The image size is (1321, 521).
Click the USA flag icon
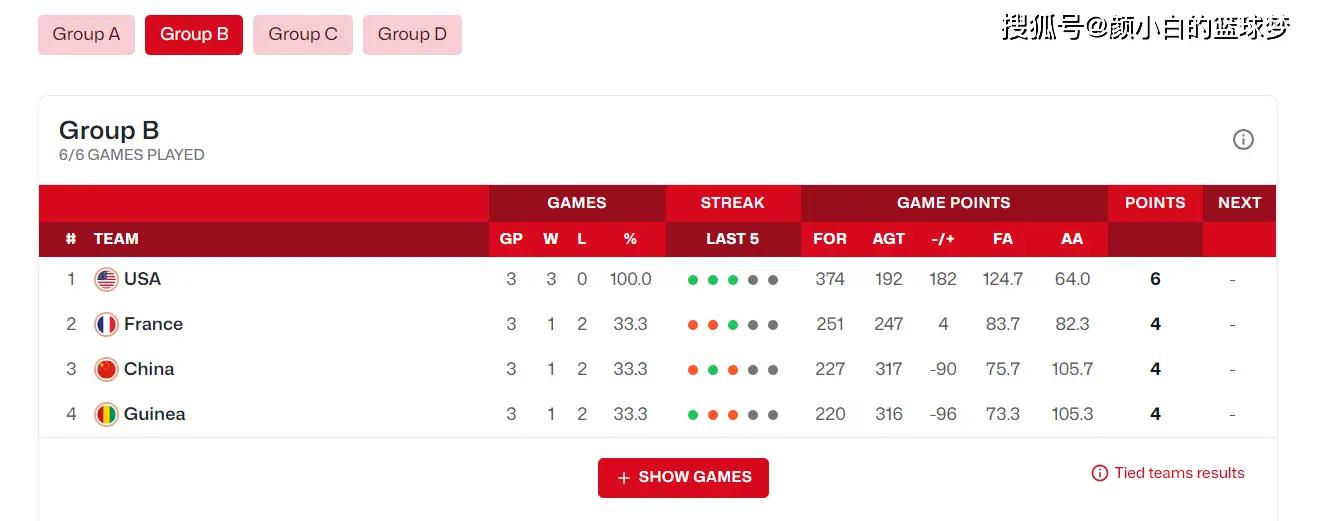(106, 280)
